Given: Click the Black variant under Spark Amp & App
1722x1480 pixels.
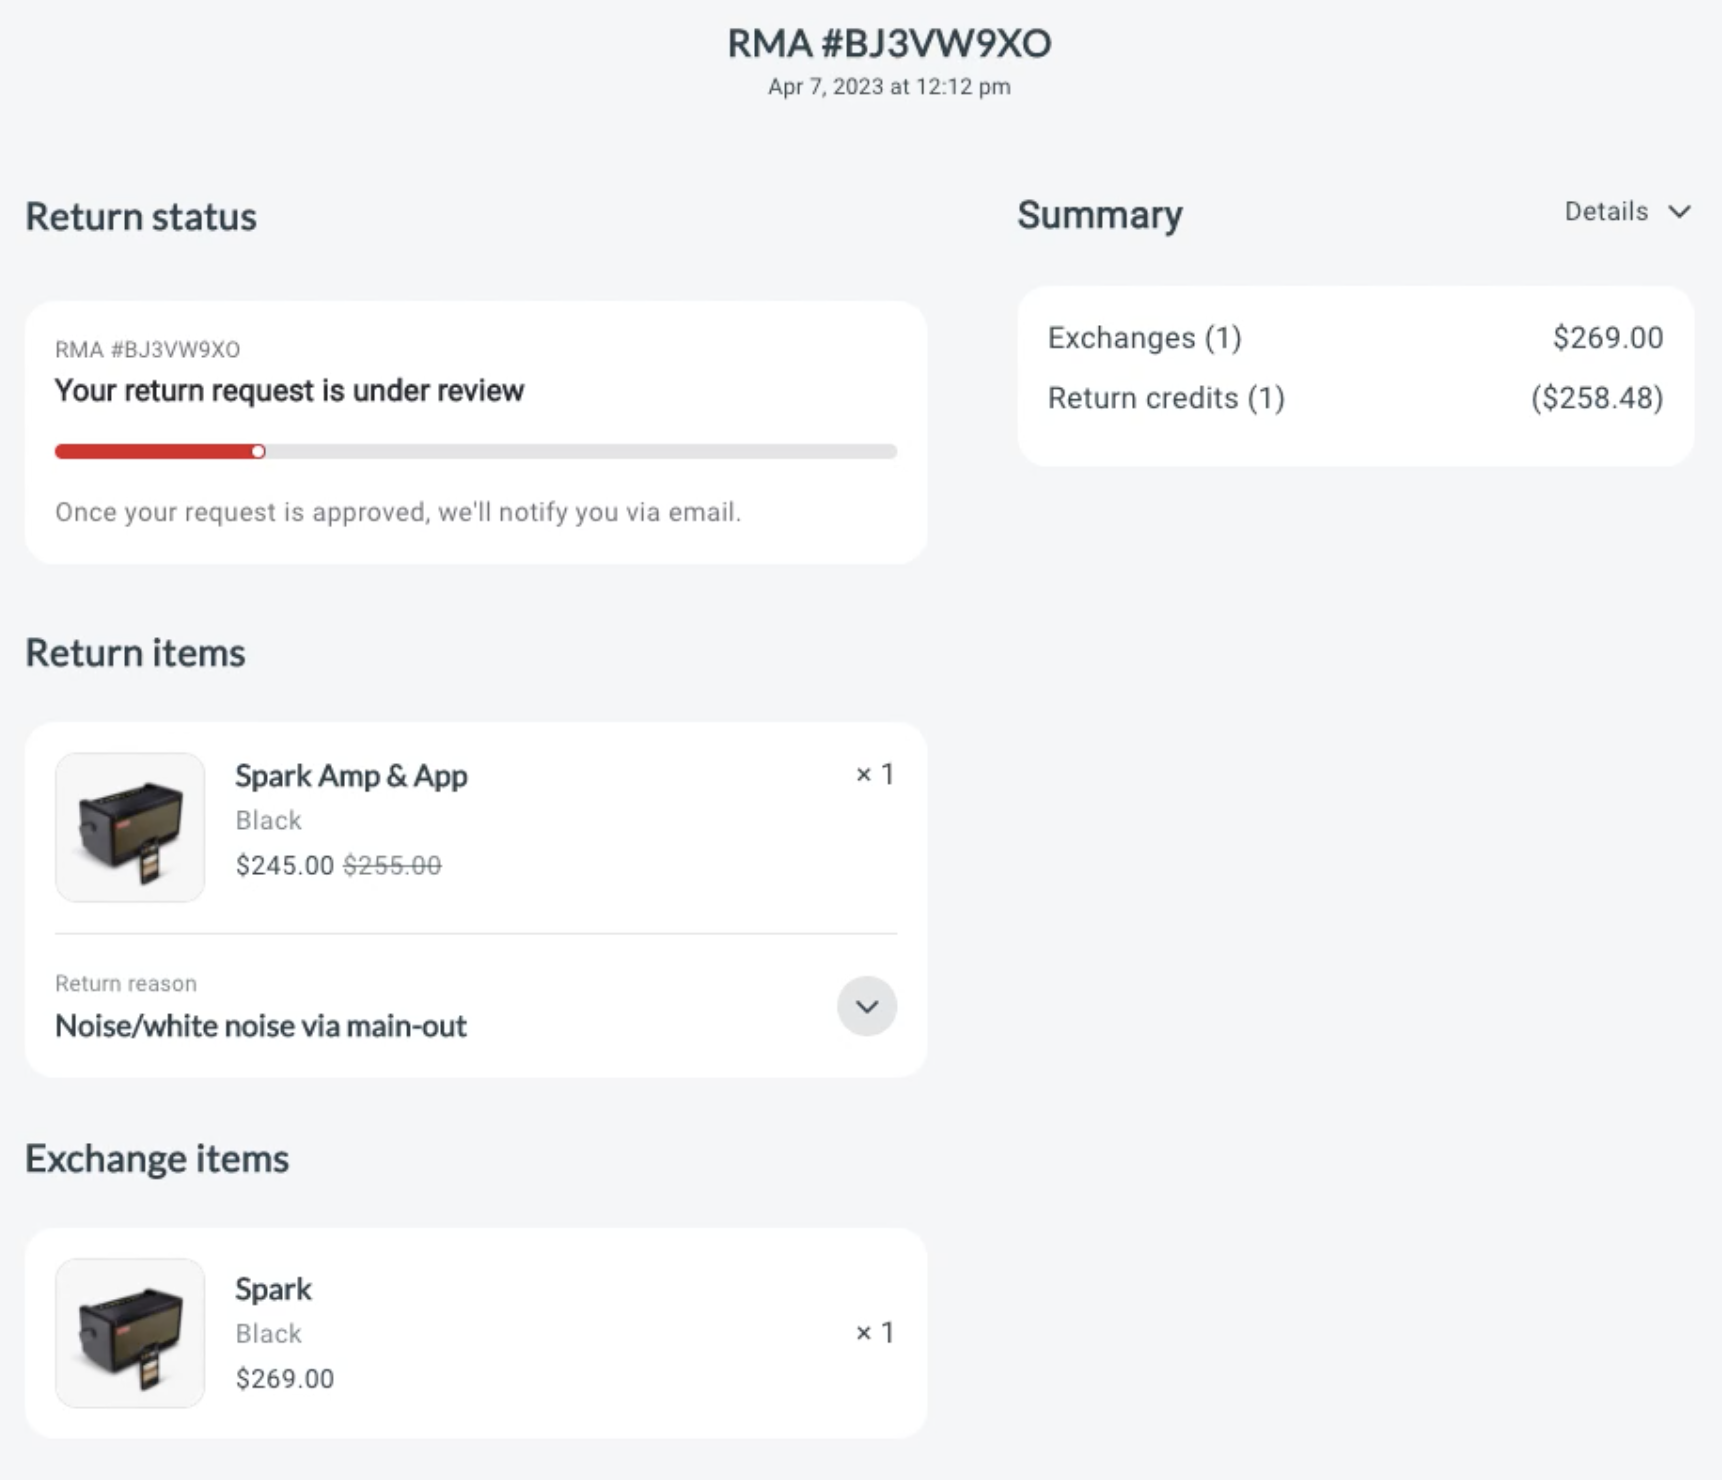Looking at the screenshot, I should [x=268, y=820].
